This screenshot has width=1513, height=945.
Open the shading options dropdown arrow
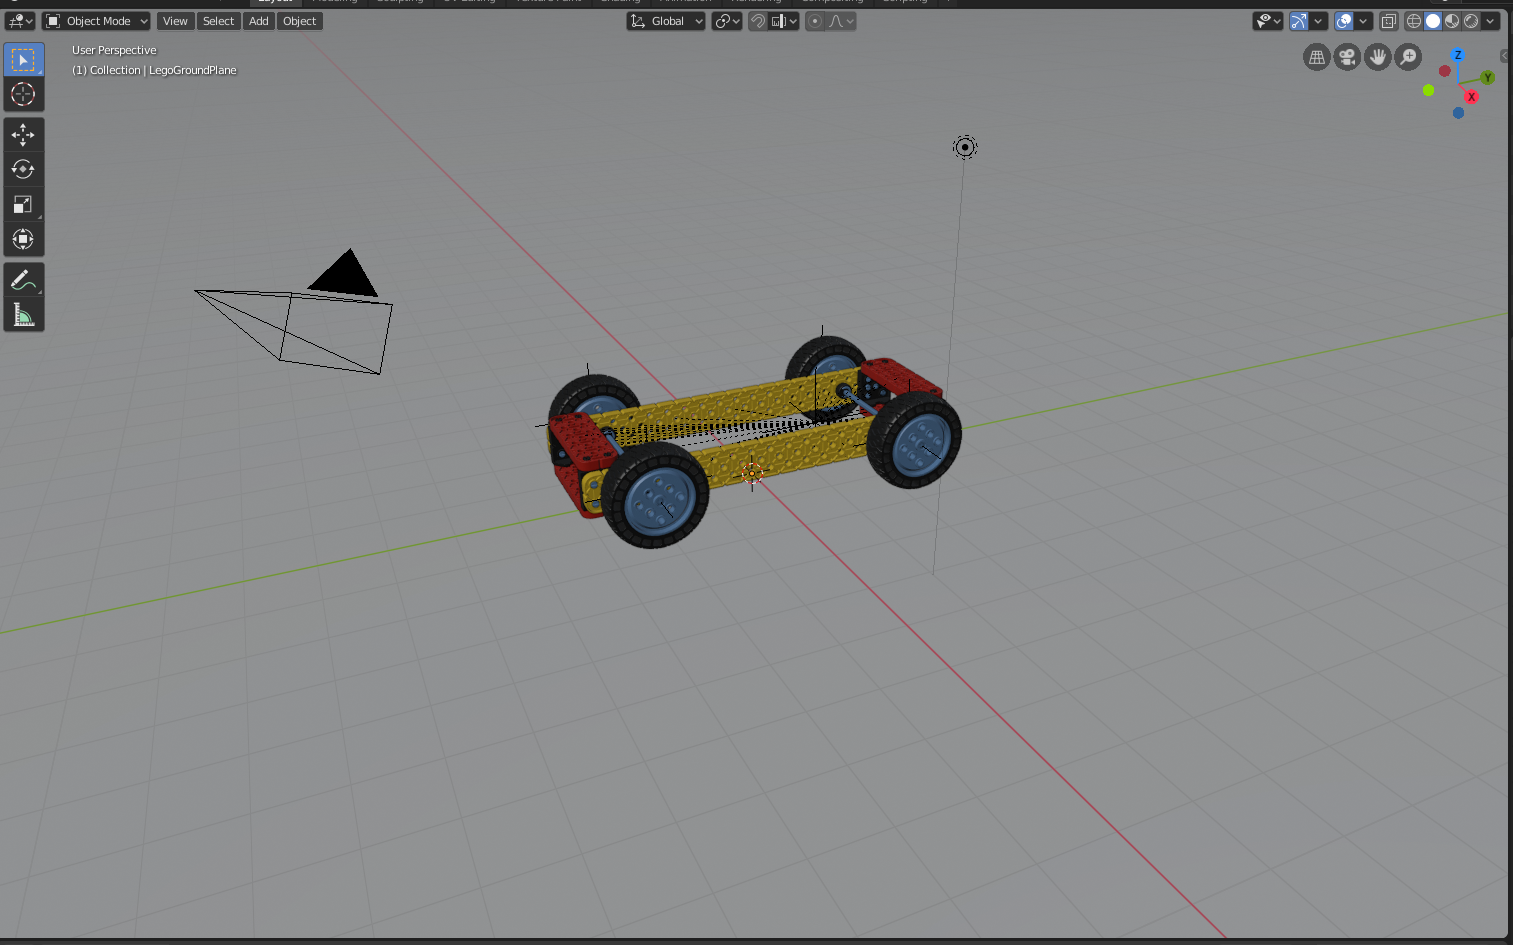[x=1490, y=21]
